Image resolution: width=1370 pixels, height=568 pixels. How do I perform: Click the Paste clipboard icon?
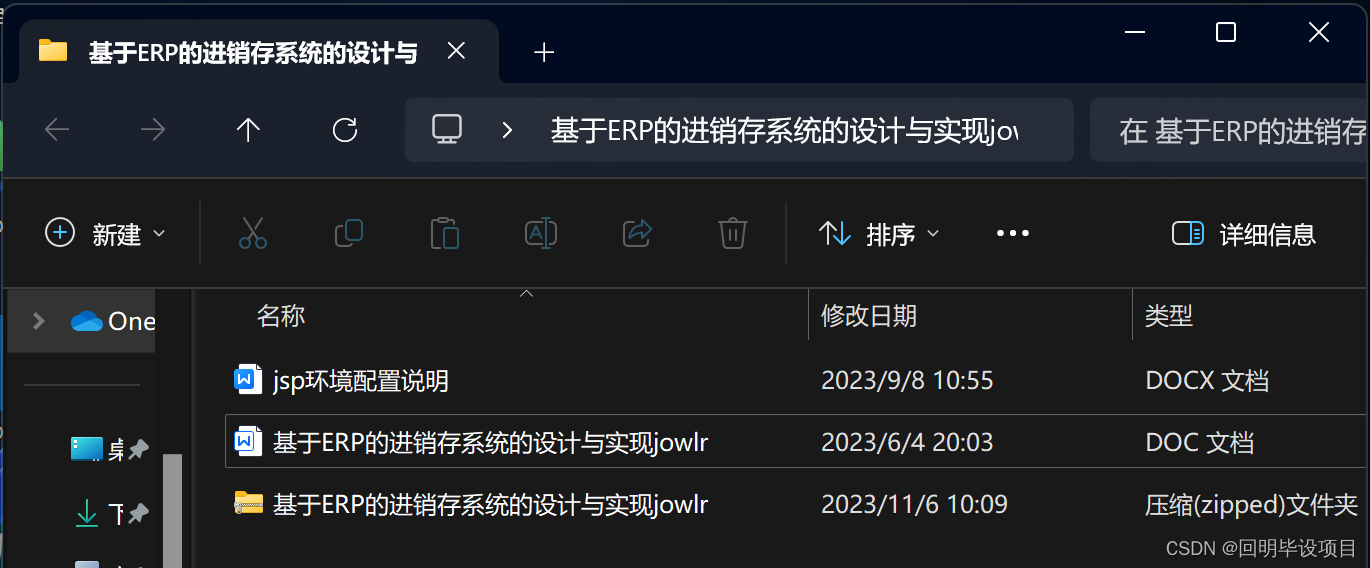pyautogui.click(x=444, y=234)
